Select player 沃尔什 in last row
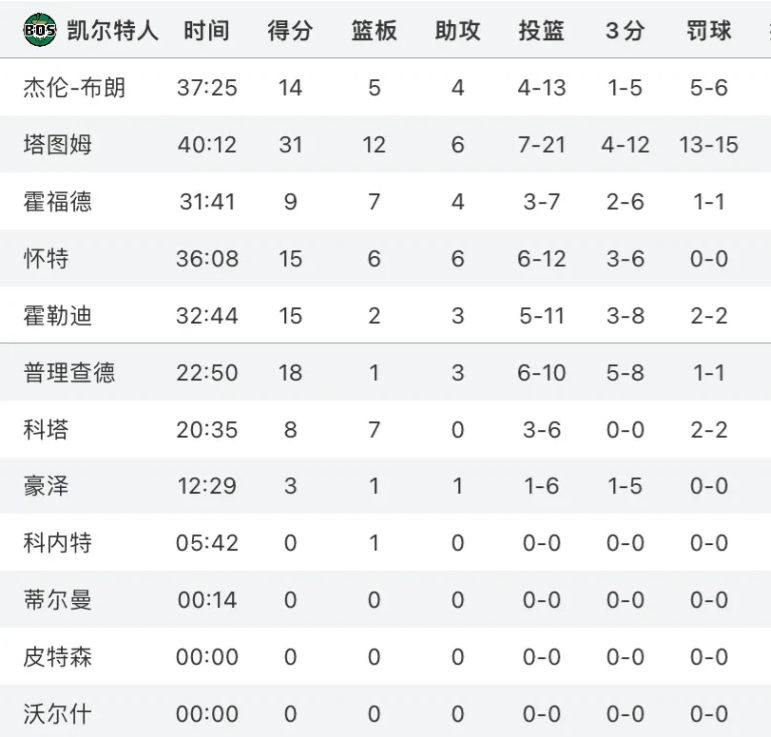771x737 pixels. pyautogui.click(x=58, y=714)
